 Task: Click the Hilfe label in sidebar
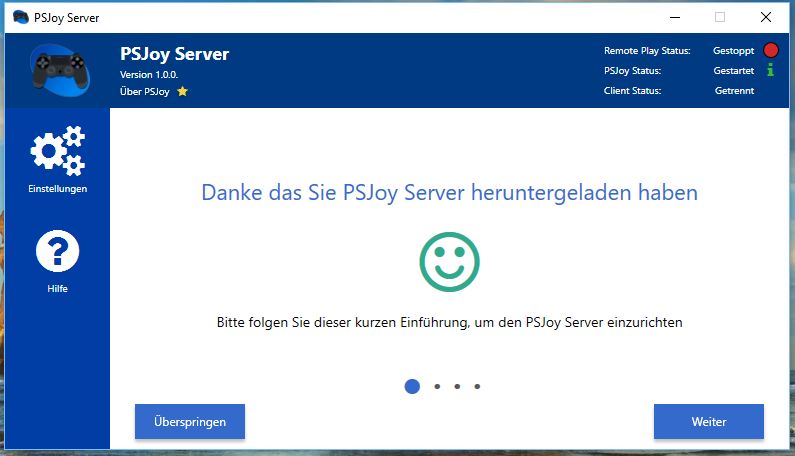point(57,289)
